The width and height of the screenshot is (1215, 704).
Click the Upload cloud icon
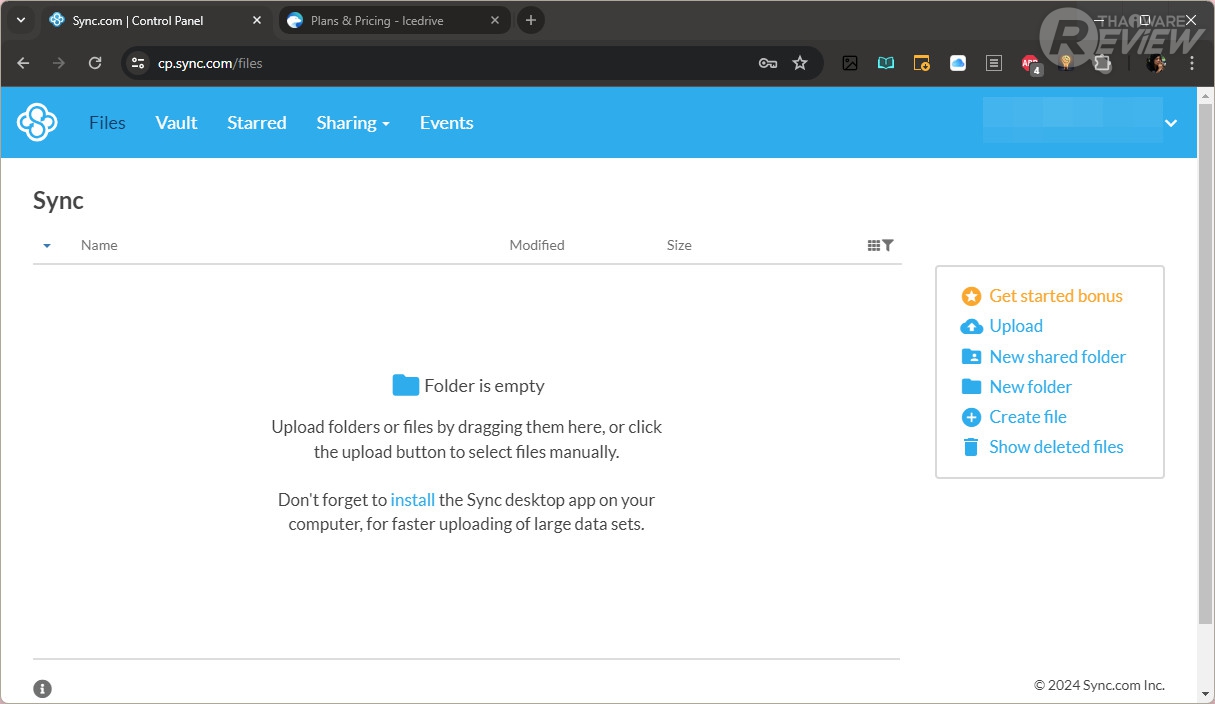(x=971, y=326)
